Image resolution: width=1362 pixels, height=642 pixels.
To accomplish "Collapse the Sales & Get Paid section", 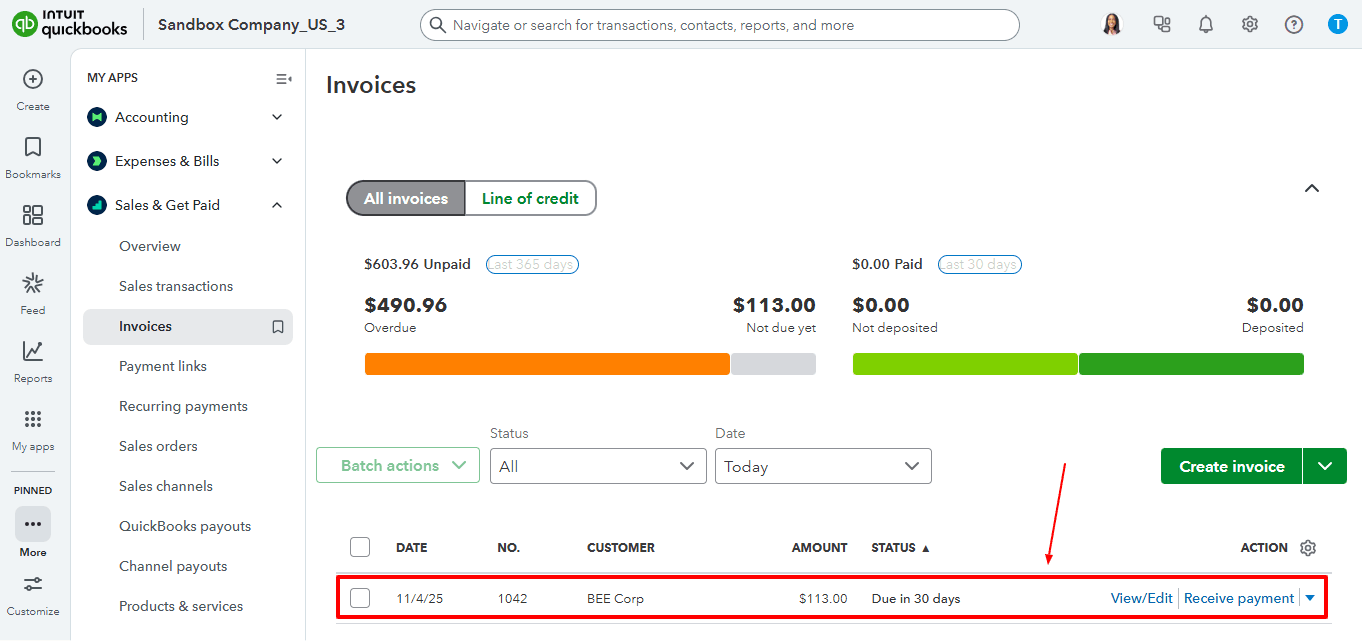I will click(277, 205).
